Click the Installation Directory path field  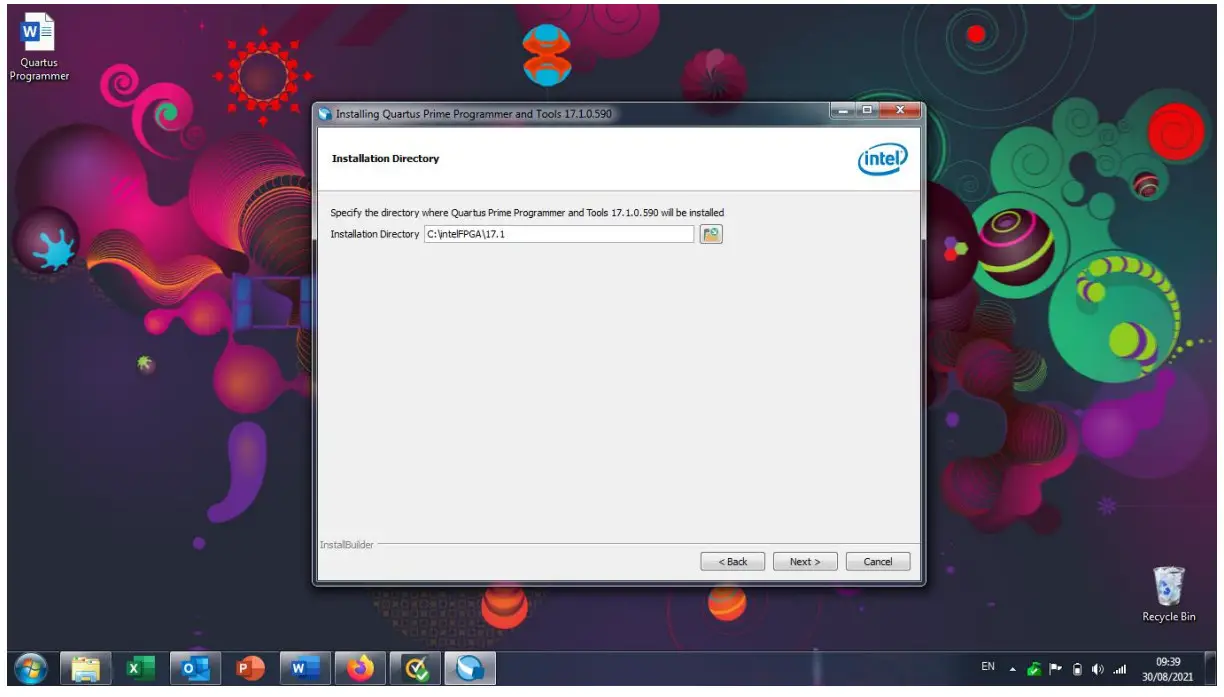tap(559, 234)
